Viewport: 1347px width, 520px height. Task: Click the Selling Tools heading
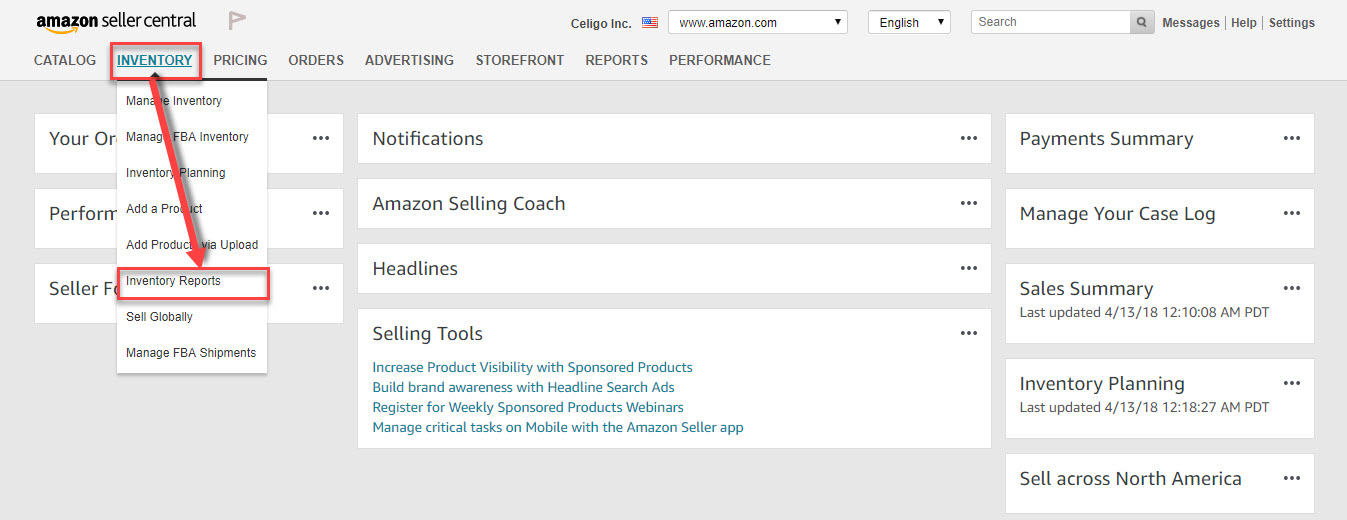coord(427,334)
